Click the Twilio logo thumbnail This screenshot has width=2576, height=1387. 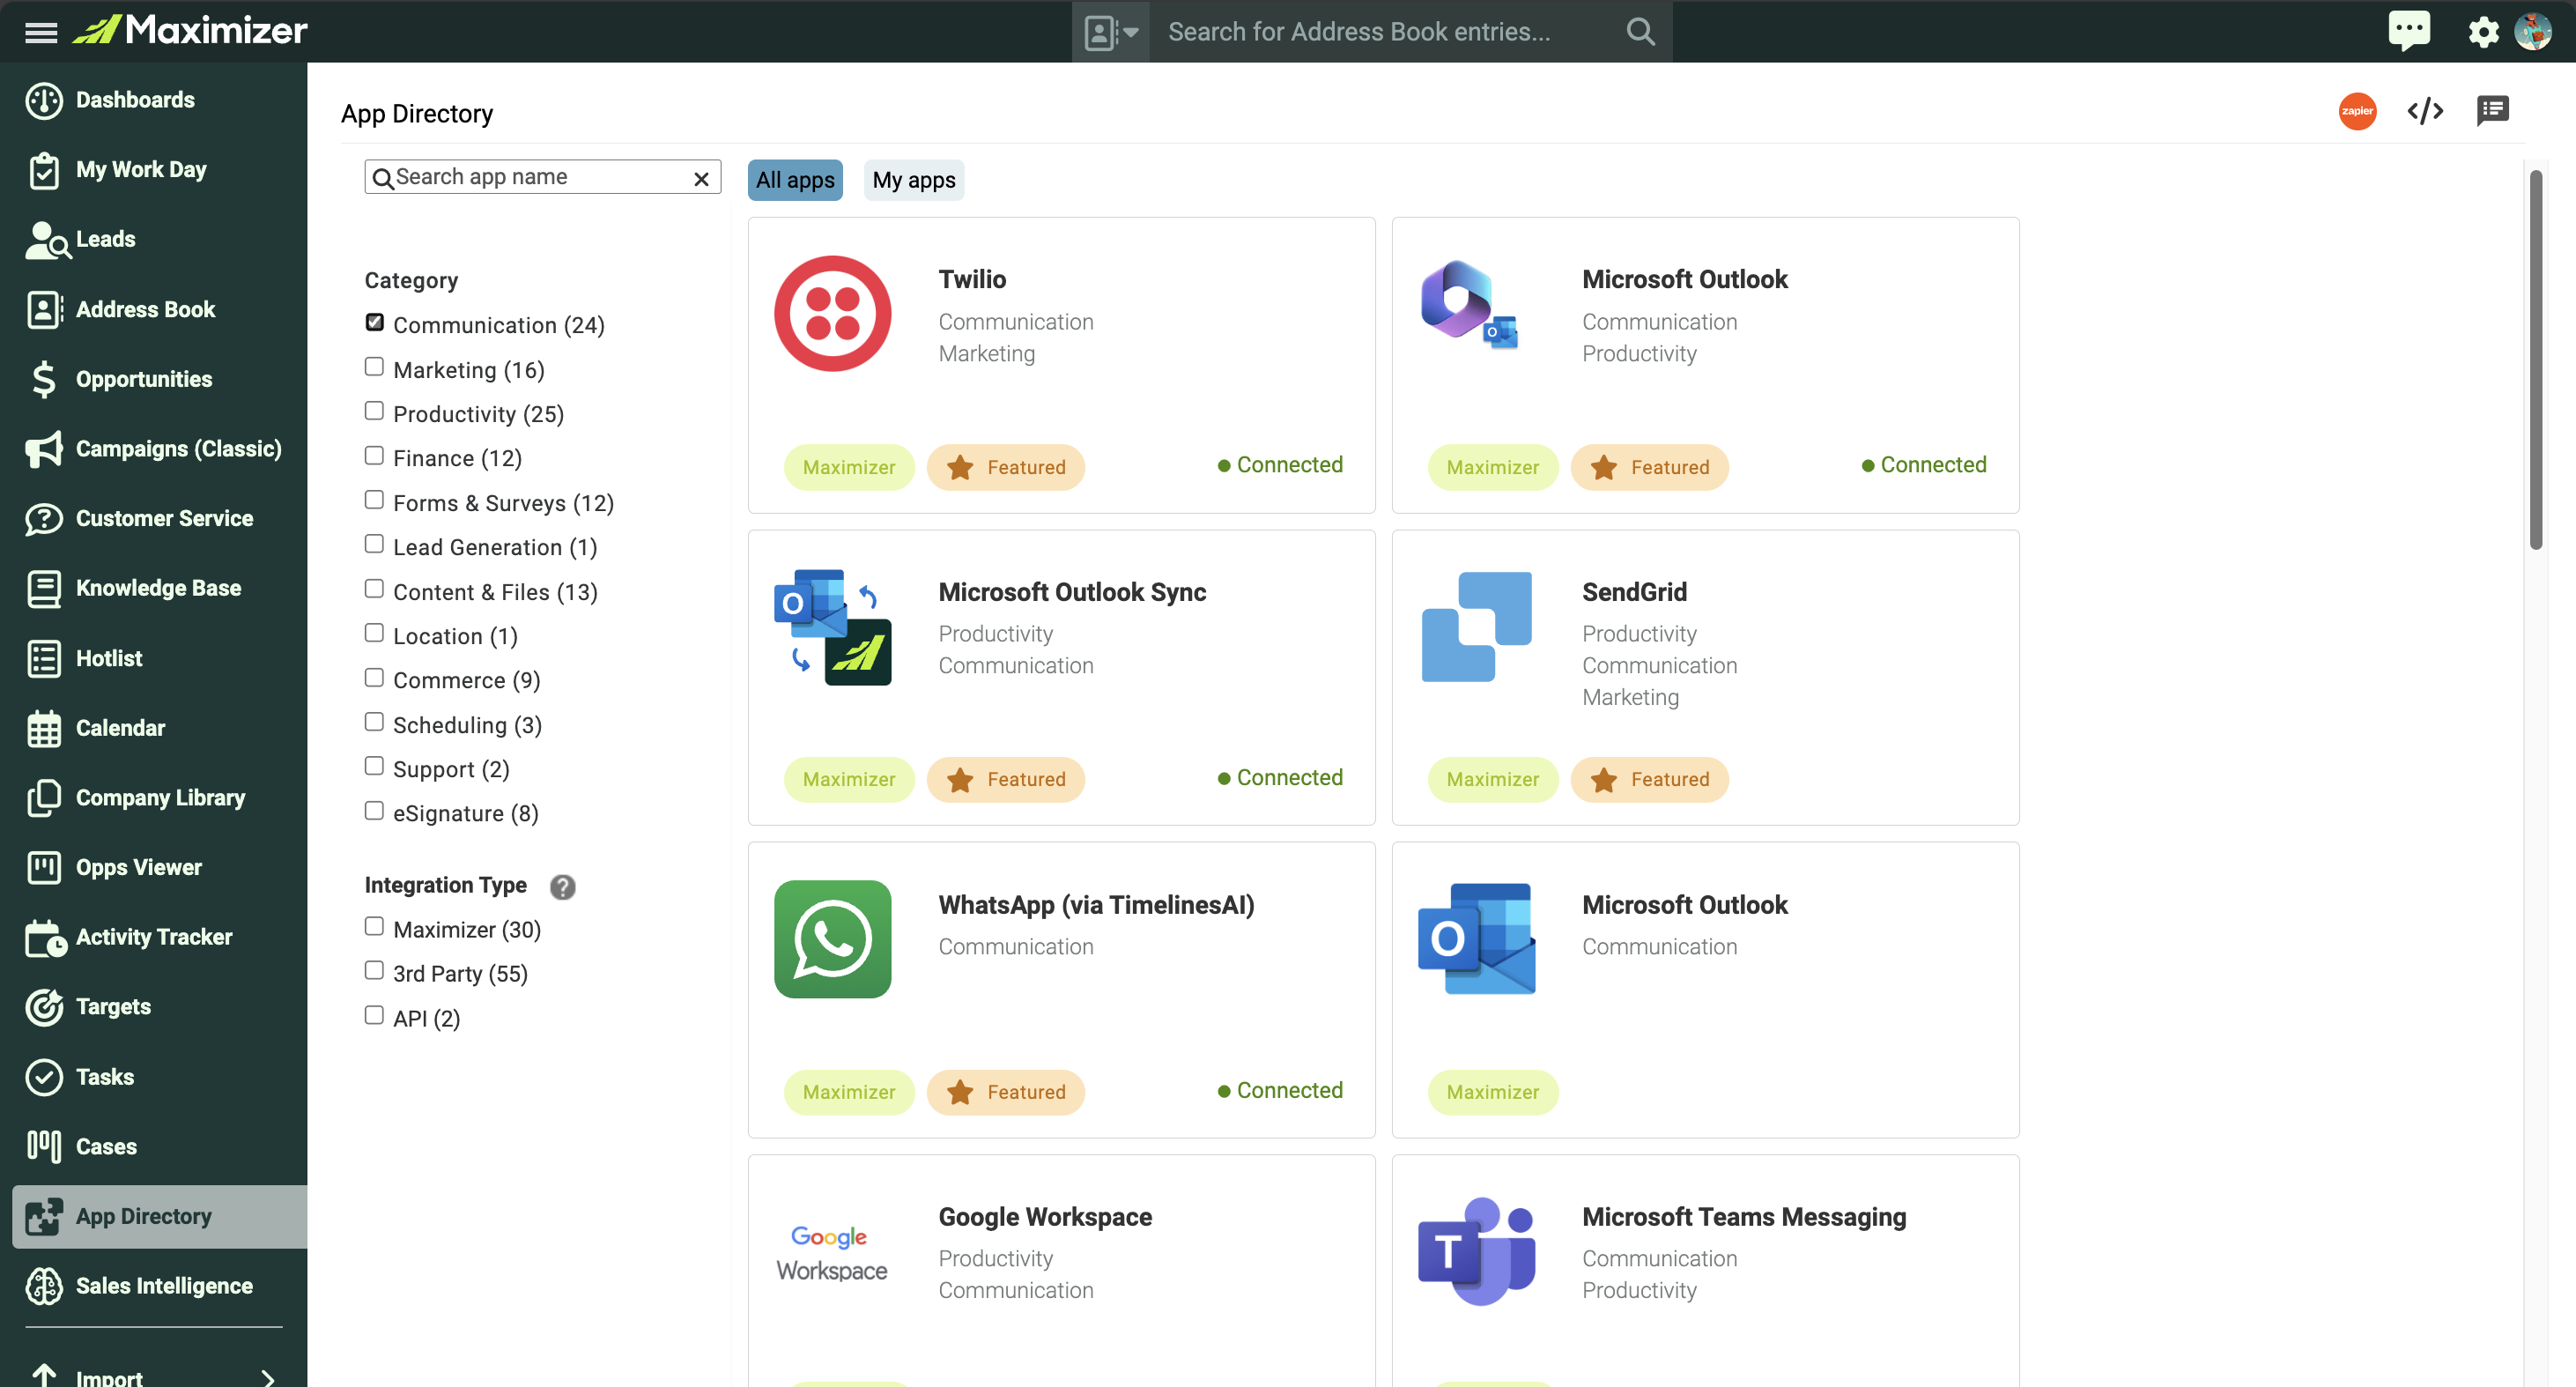tap(832, 314)
